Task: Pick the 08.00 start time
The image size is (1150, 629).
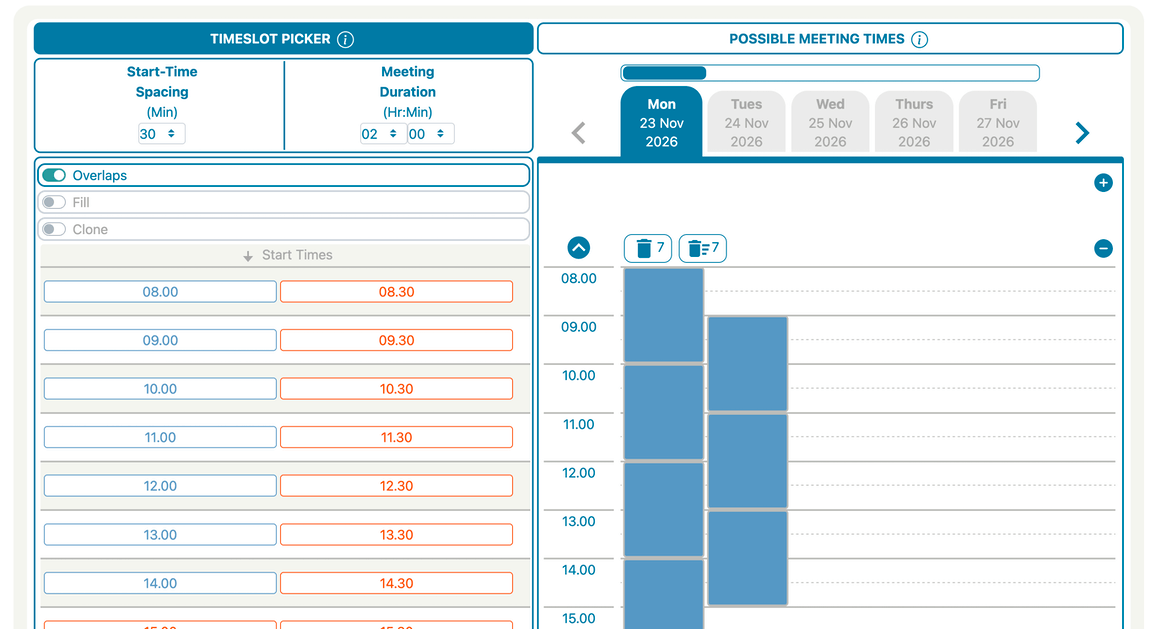Action: [x=160, y=292]
